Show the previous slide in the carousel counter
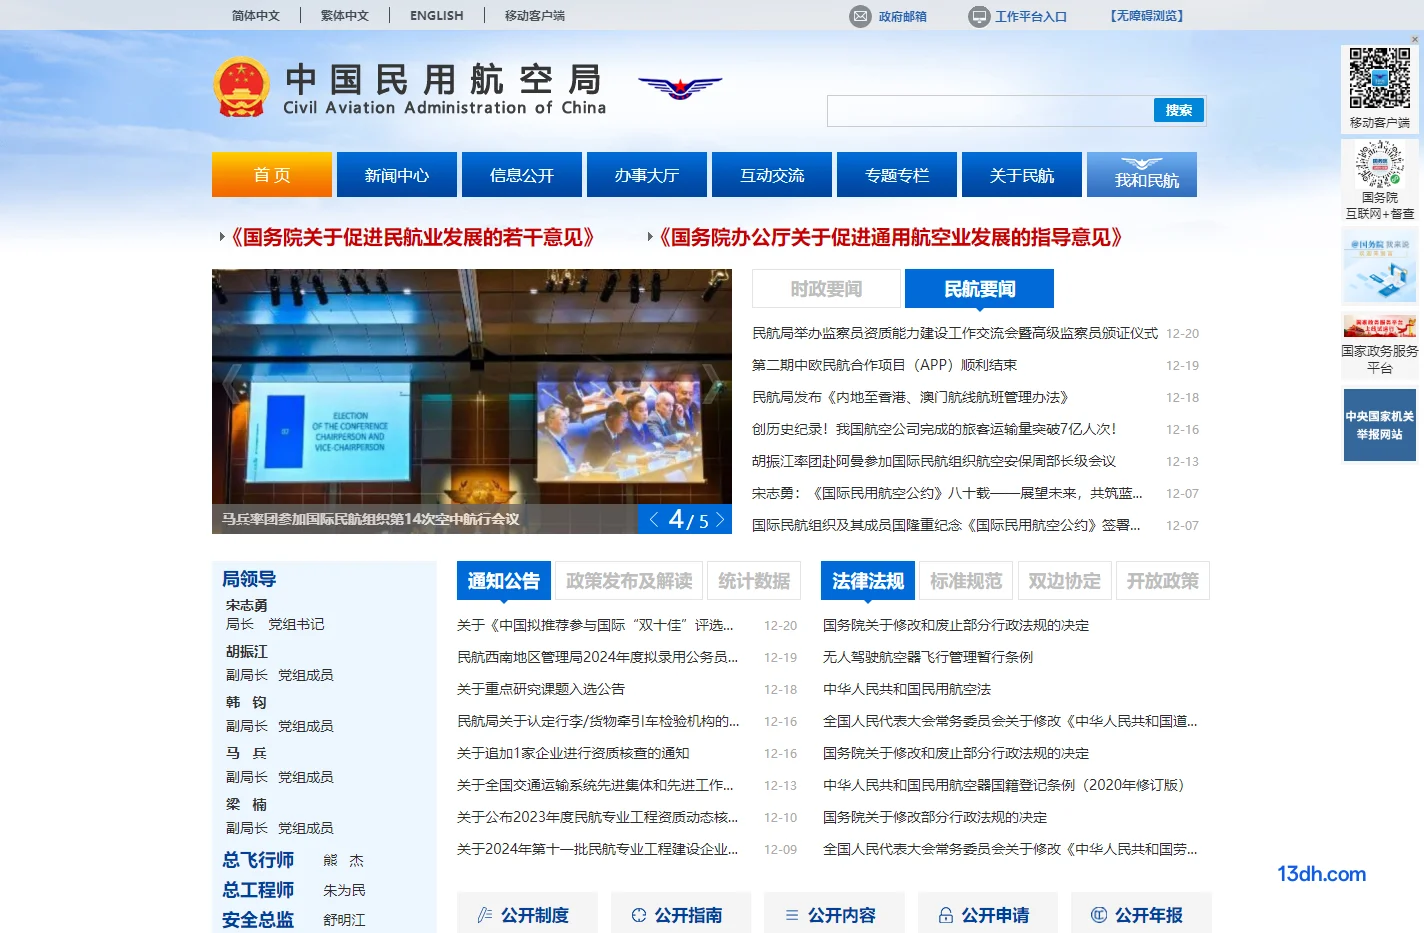The image size is (1424, 933). click(654, 519)
